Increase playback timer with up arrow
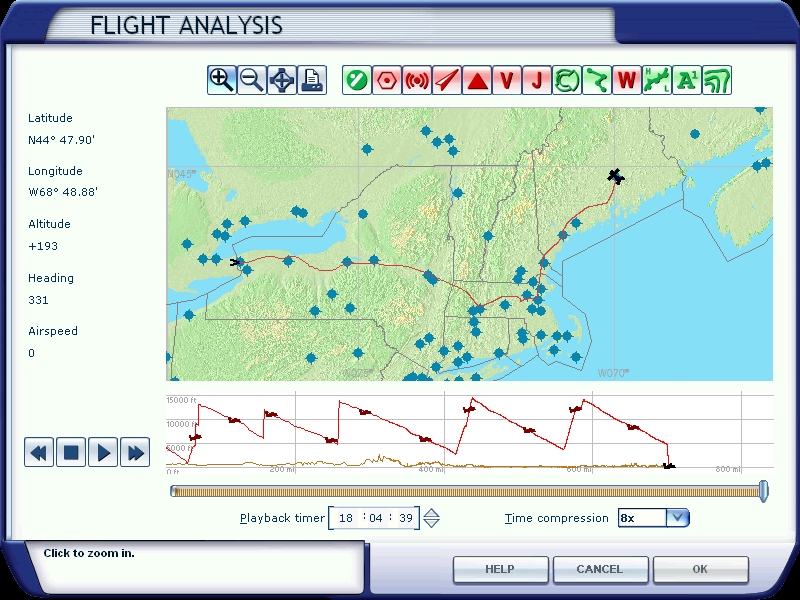The width and height of the screenshot is (800, 600). click(x=432, y=513)
